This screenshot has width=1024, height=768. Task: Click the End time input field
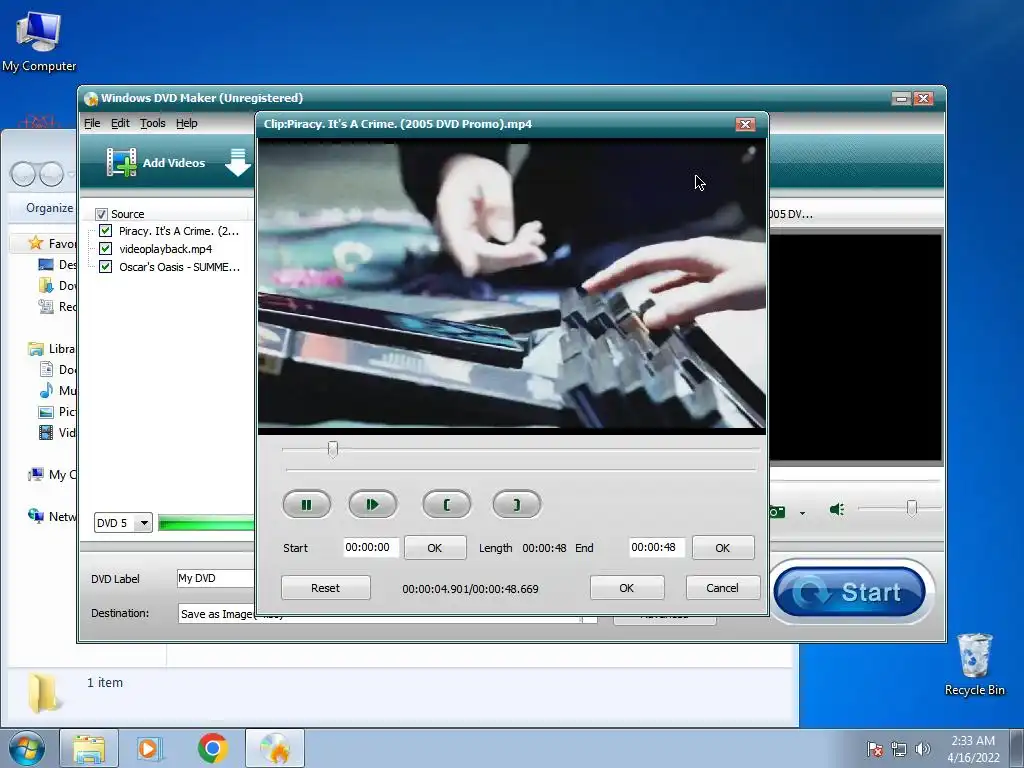(657, 547)
